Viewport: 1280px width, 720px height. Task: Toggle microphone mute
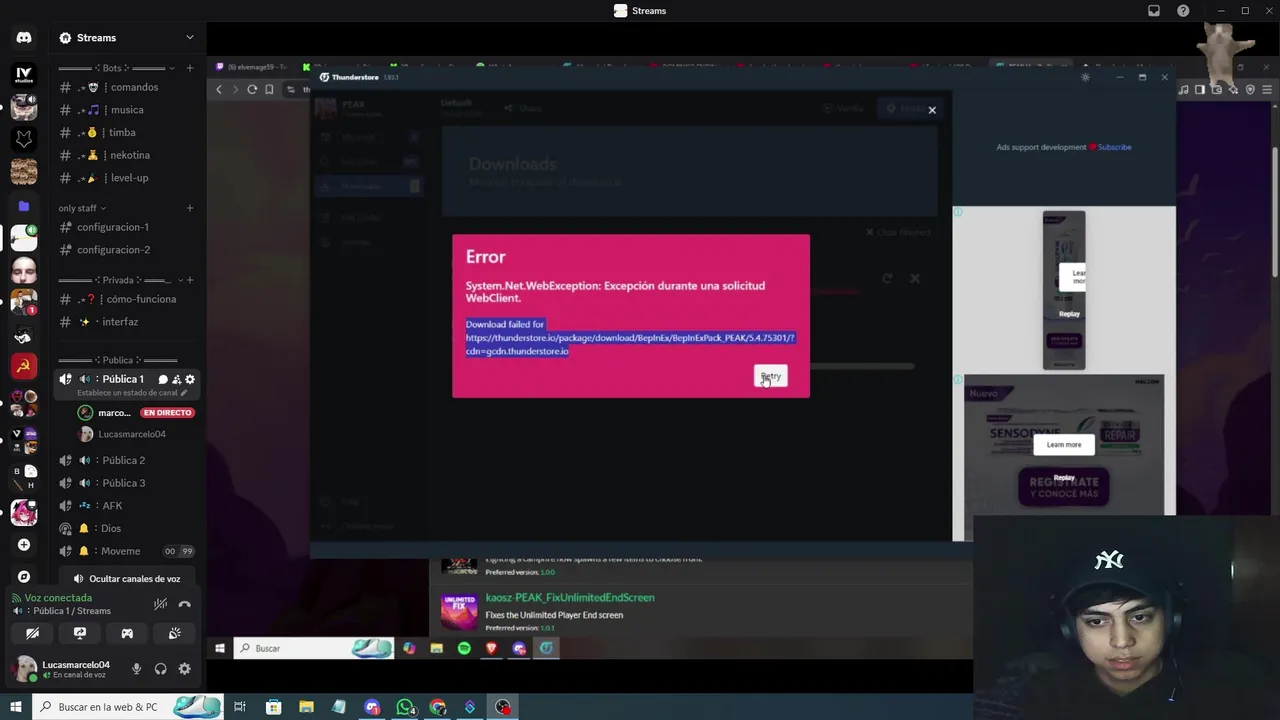pyautogui.click(x=136, y=669)
